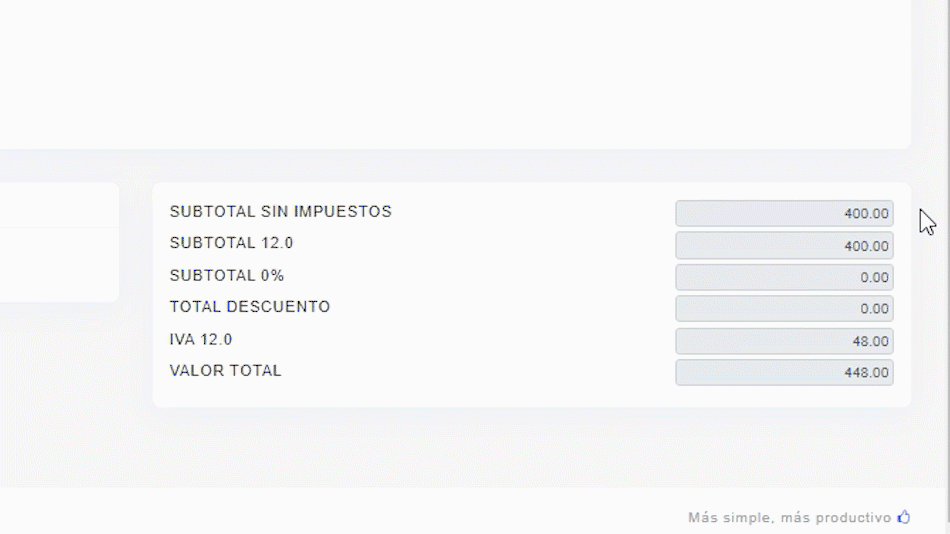950x534 pixels.
Task: Click the SUBTOTAL SIN IMPUESTOS value field
Action: tap(784, 213)
